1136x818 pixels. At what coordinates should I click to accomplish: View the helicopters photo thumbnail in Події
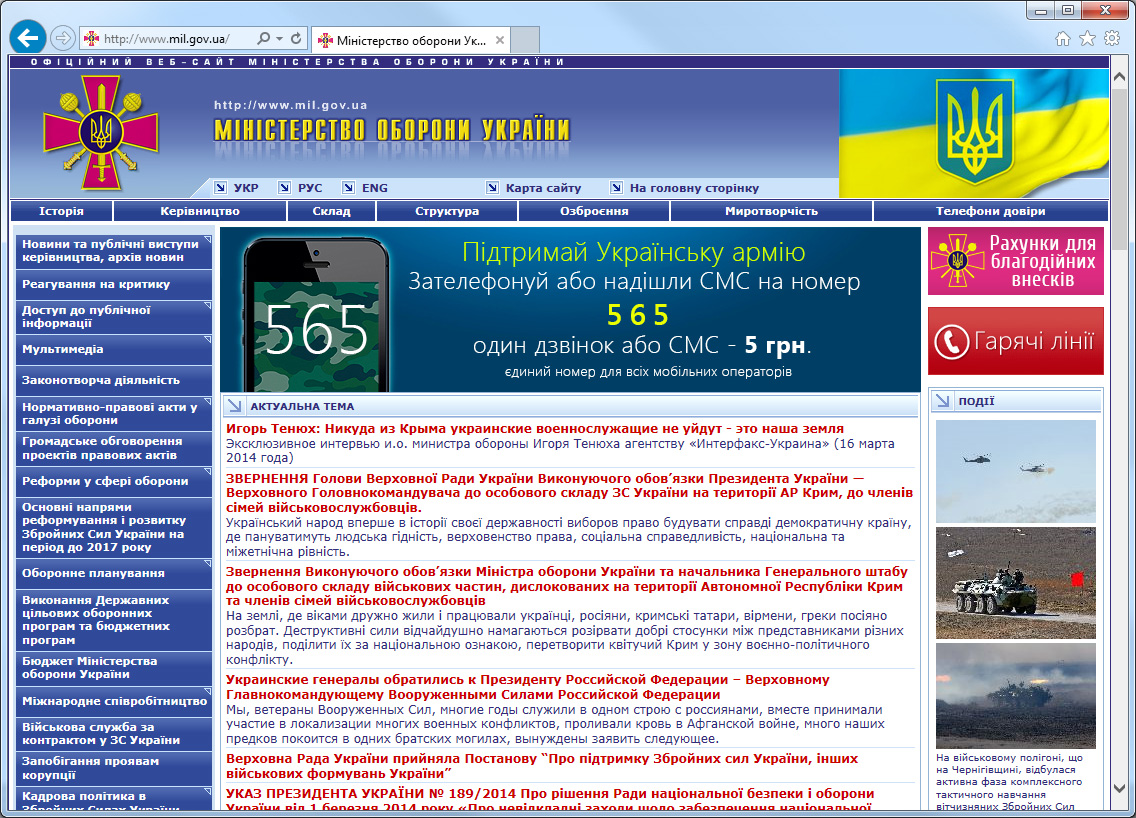click(1016, 472)
